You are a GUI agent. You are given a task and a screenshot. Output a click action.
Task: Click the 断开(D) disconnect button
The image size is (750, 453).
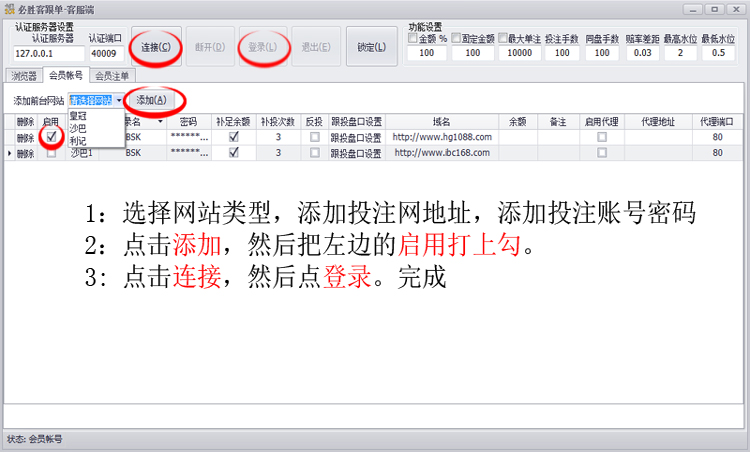point(210,47)
